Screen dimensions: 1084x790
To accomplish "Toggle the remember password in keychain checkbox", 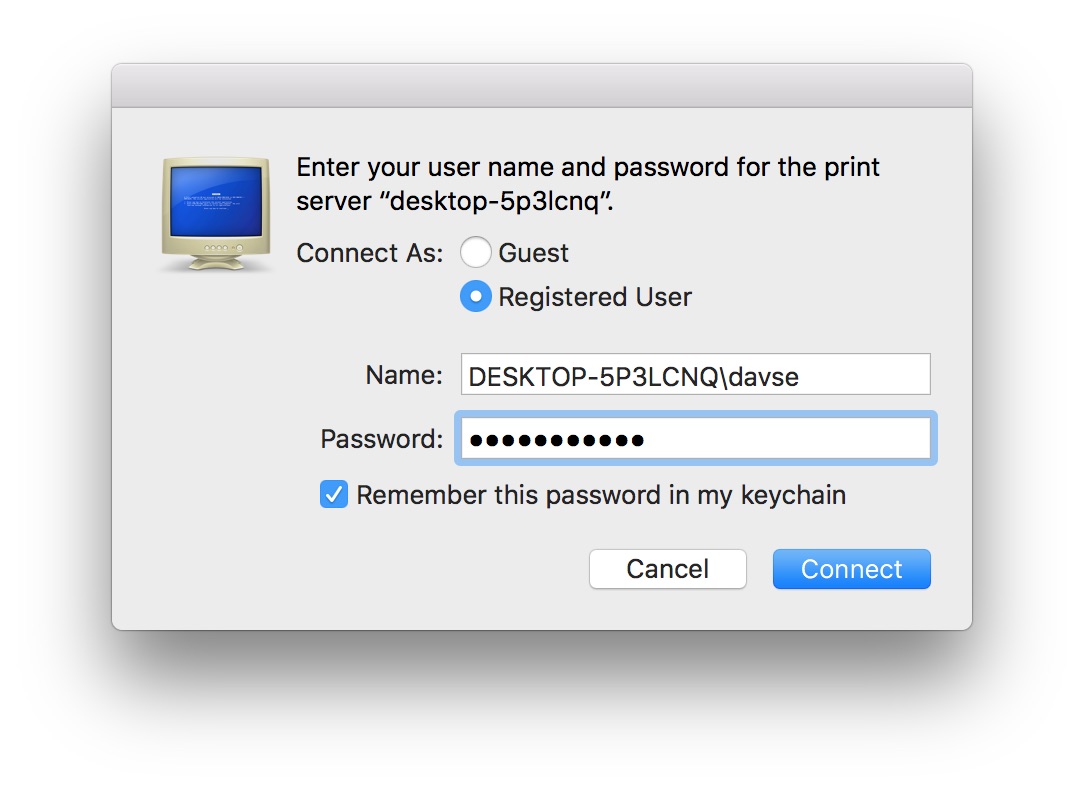I will pos(334,495).
